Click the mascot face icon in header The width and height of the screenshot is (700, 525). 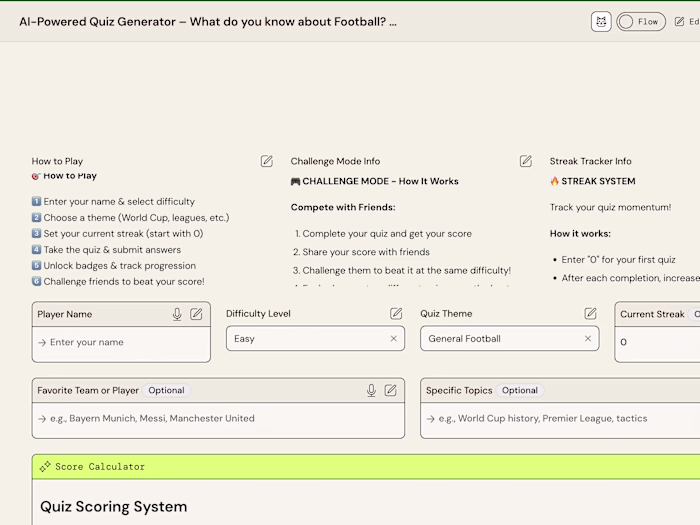click(601, 21)
